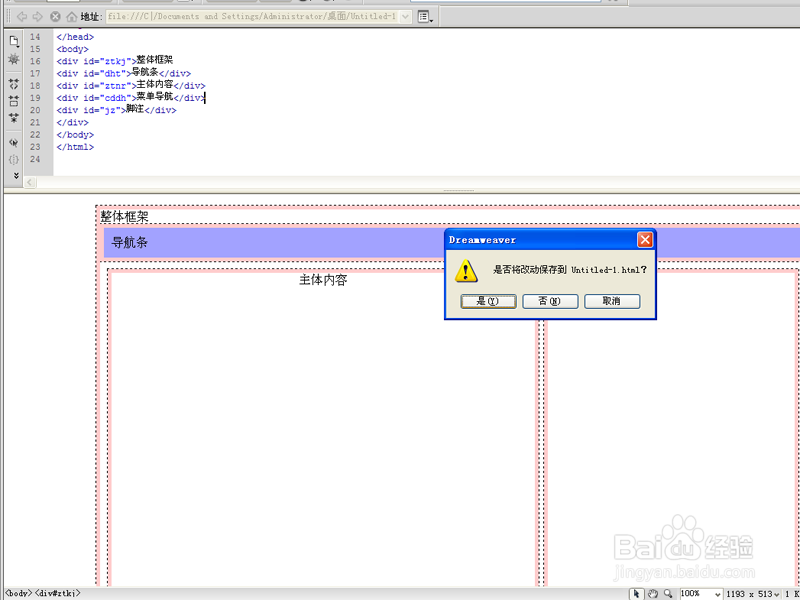Click the Select Parent Tag icon
This screenshot has width=800, height=600.
coord(14,142)
